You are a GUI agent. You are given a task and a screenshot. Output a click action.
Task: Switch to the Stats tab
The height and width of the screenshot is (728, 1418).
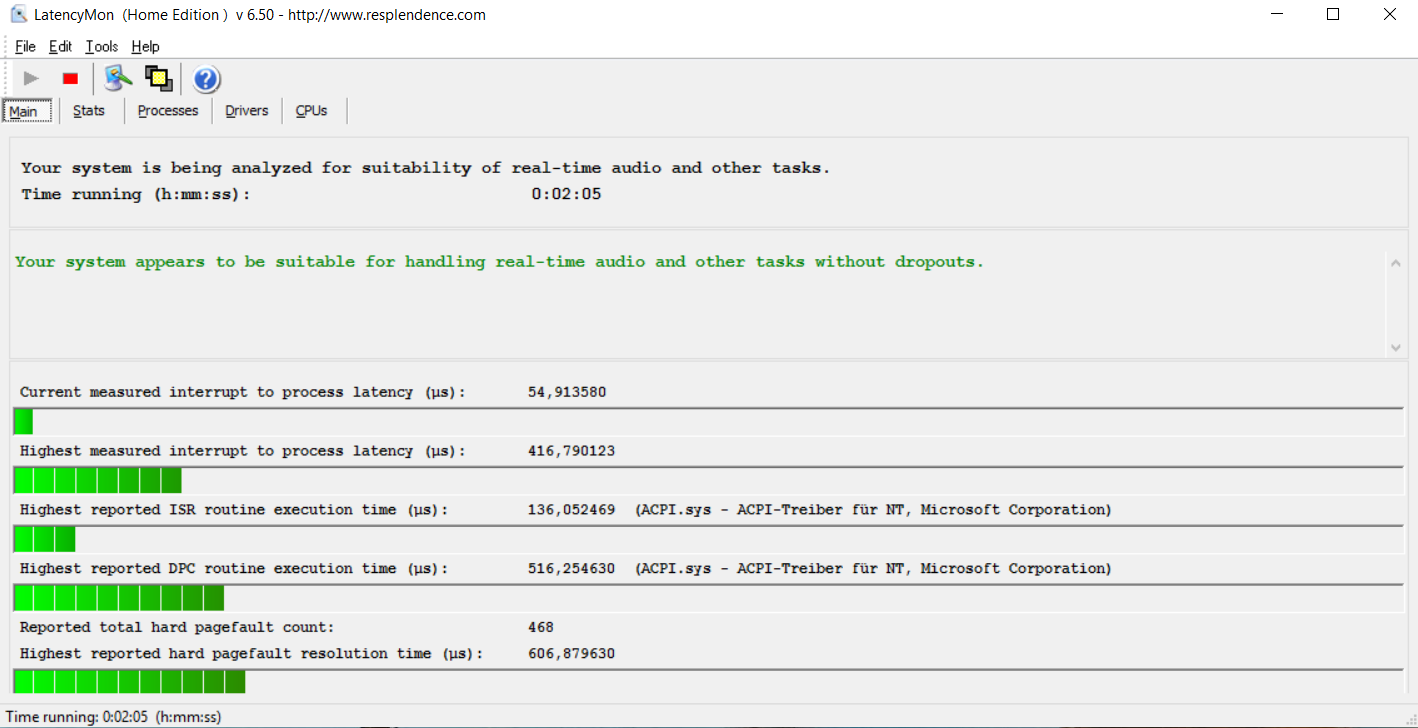[89, 111]
